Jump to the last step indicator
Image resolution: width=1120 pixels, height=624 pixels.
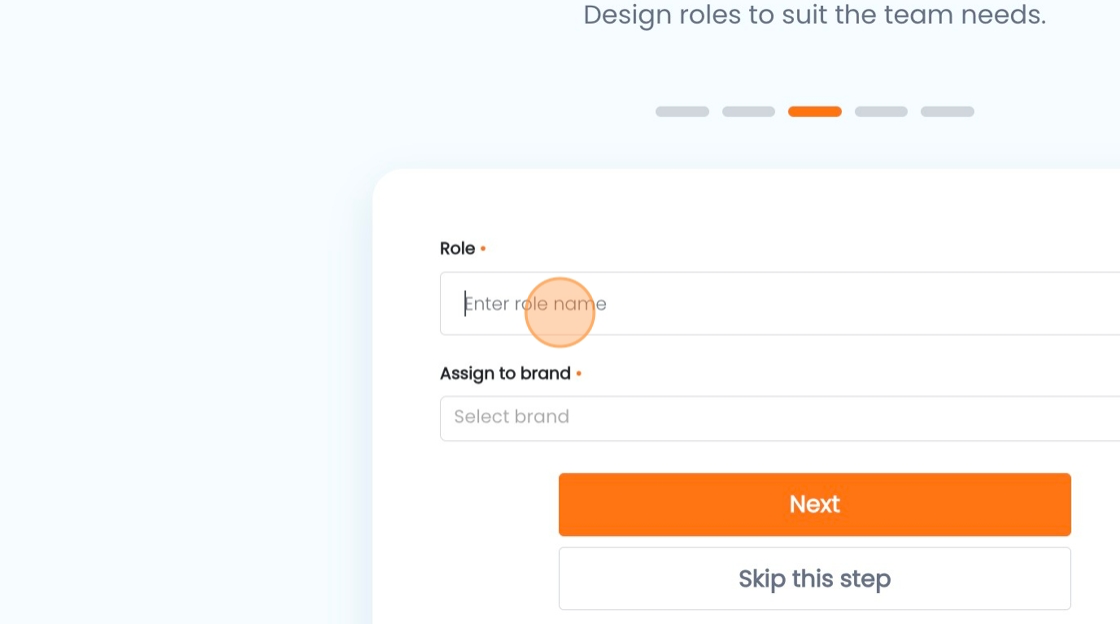(x=947, y=112)
